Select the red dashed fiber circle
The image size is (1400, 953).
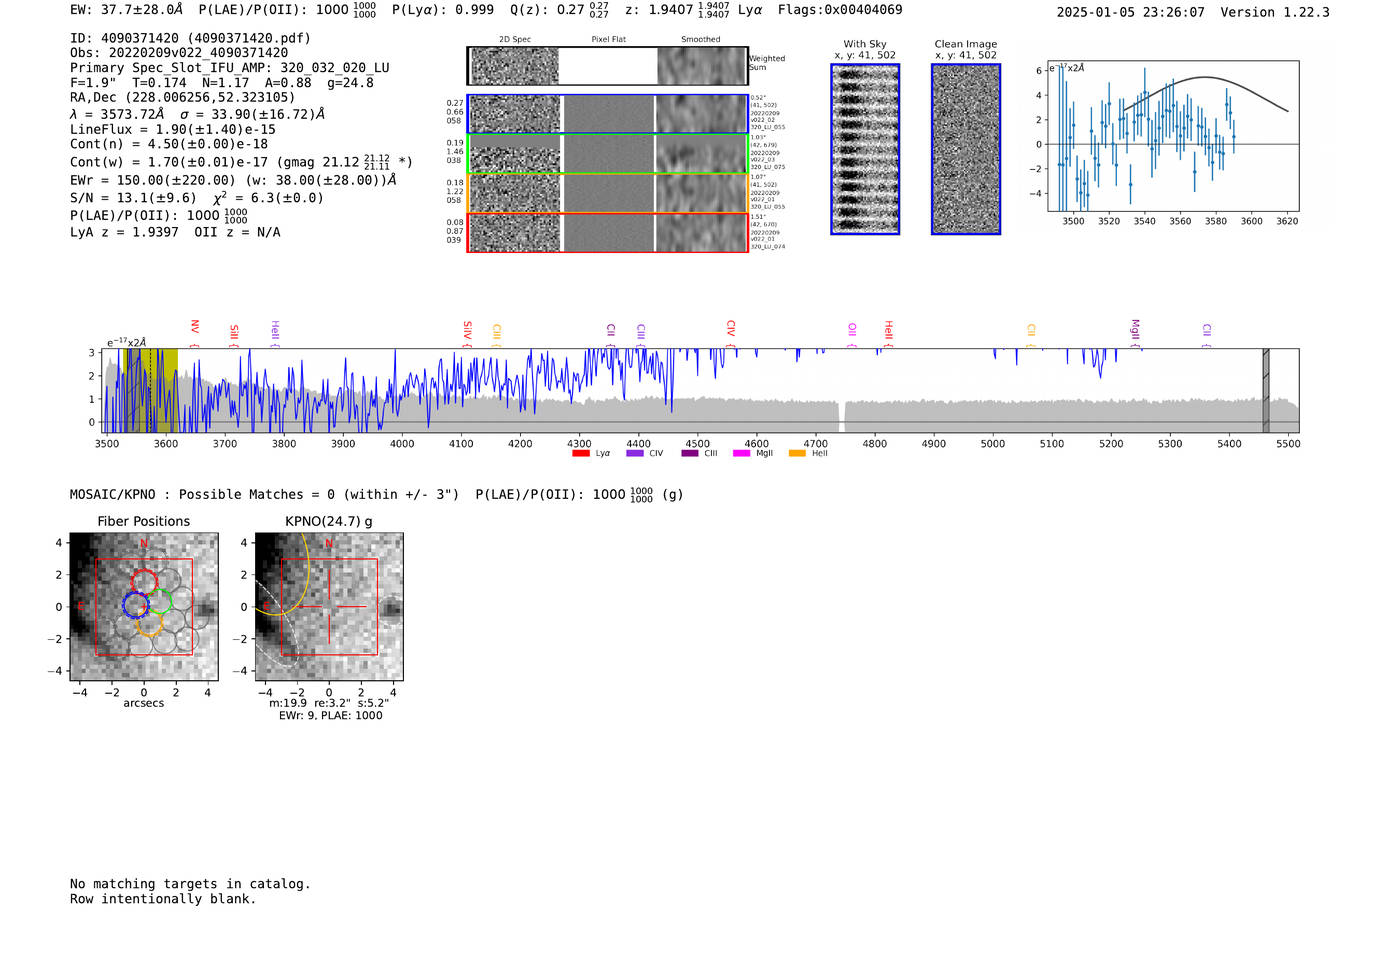pyautogui.click(x=145, y=582)
